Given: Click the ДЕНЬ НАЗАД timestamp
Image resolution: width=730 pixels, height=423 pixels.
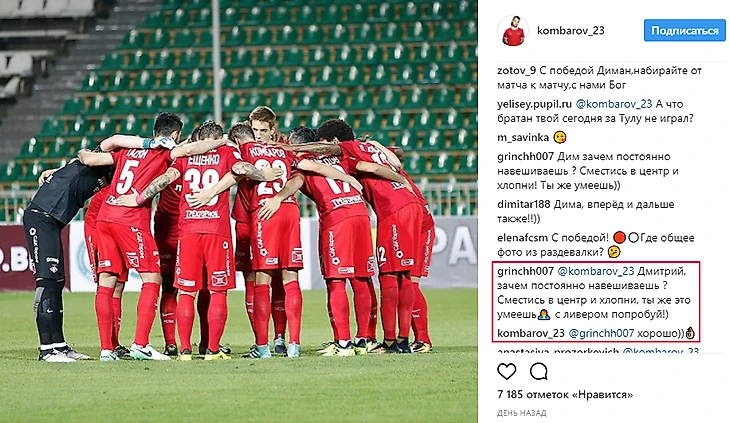Looking at the screenshot, I should [521, 413].
